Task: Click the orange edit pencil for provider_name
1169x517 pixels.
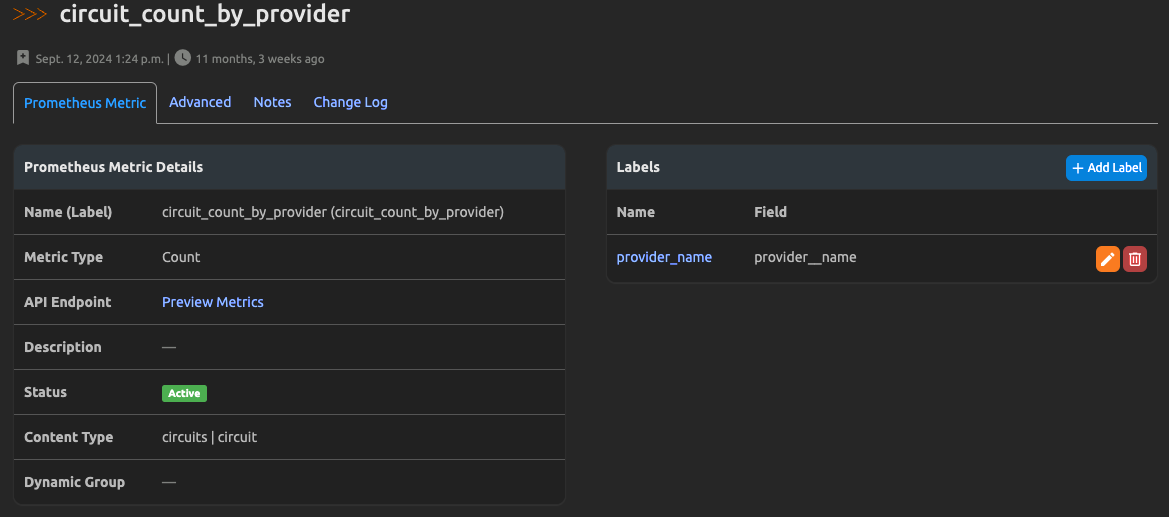Action: click(x=1107, y=259)
